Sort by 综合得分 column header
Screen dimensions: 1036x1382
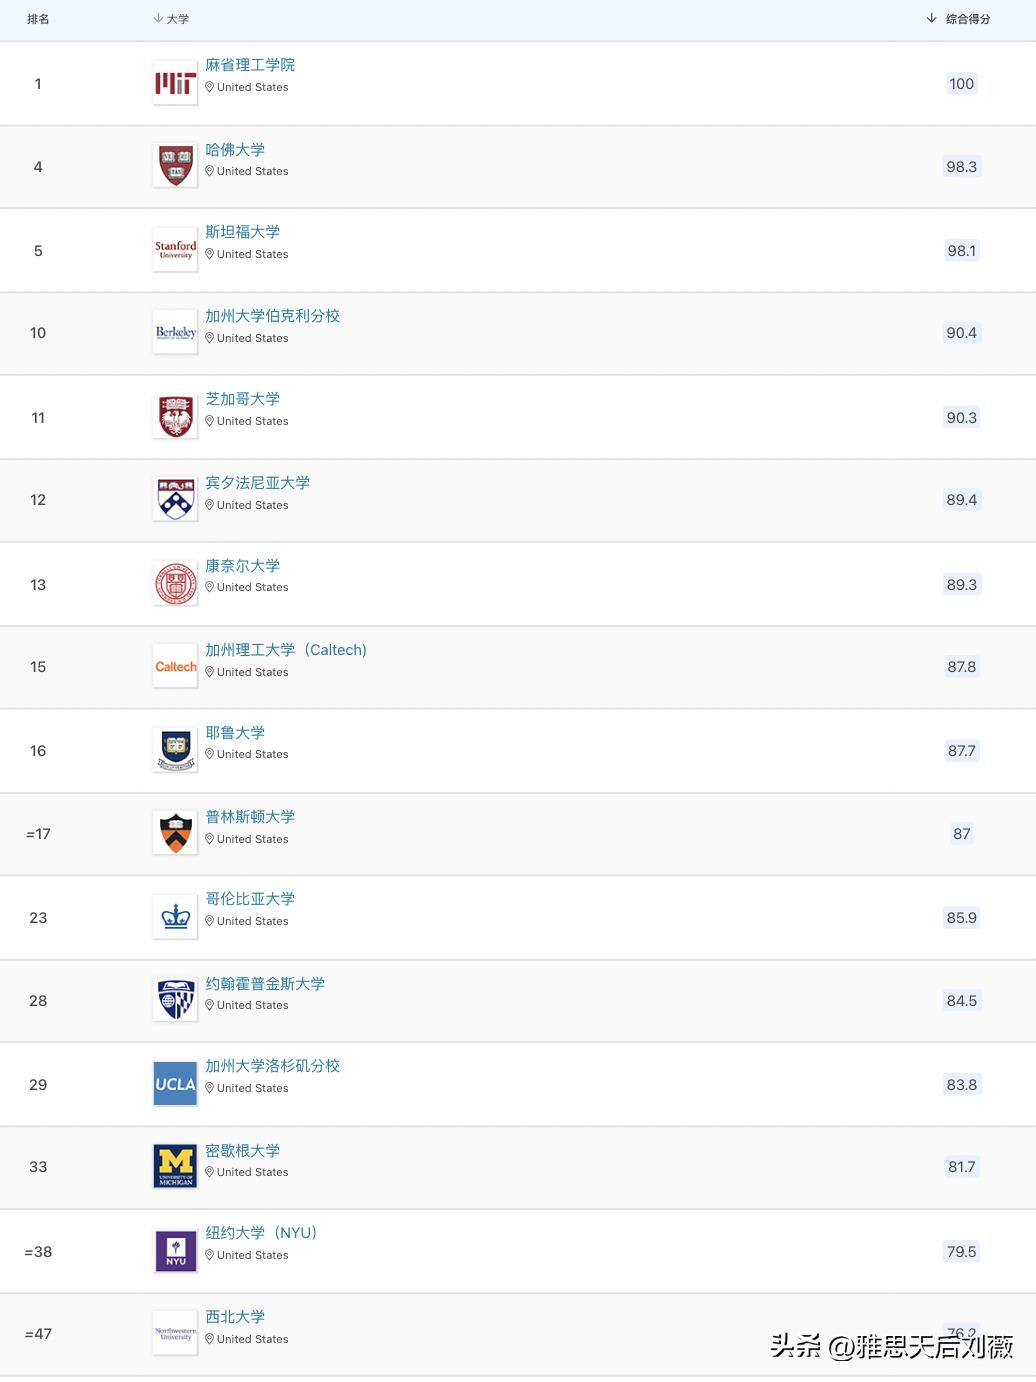coord(966,19)
